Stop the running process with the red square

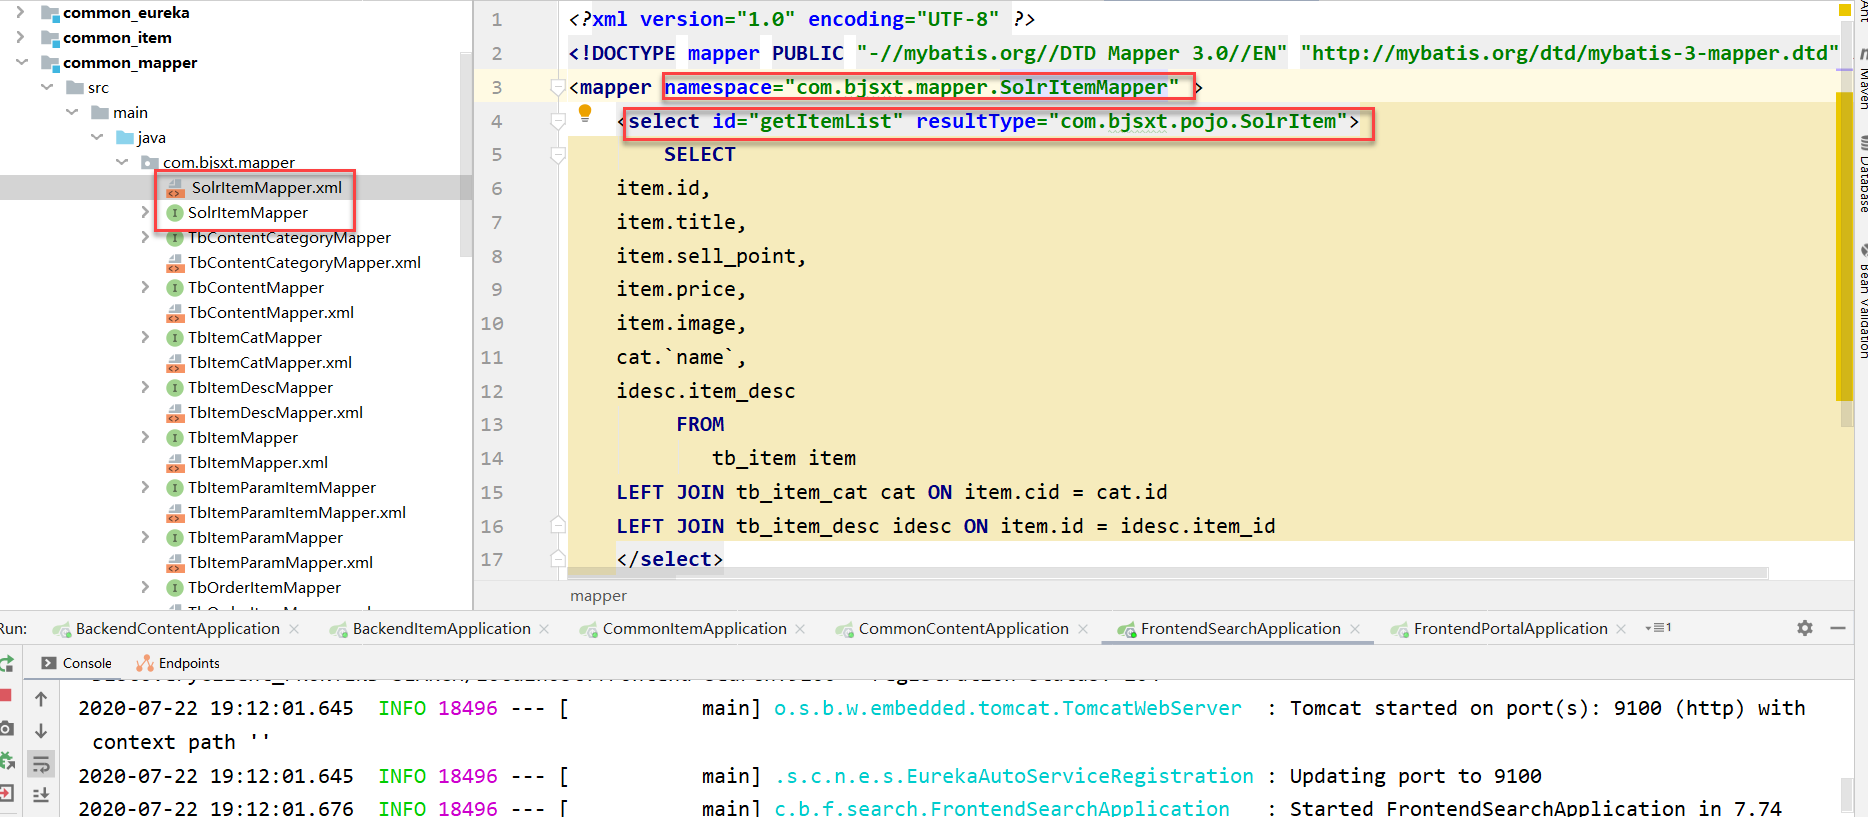click(x=4, y=695)
